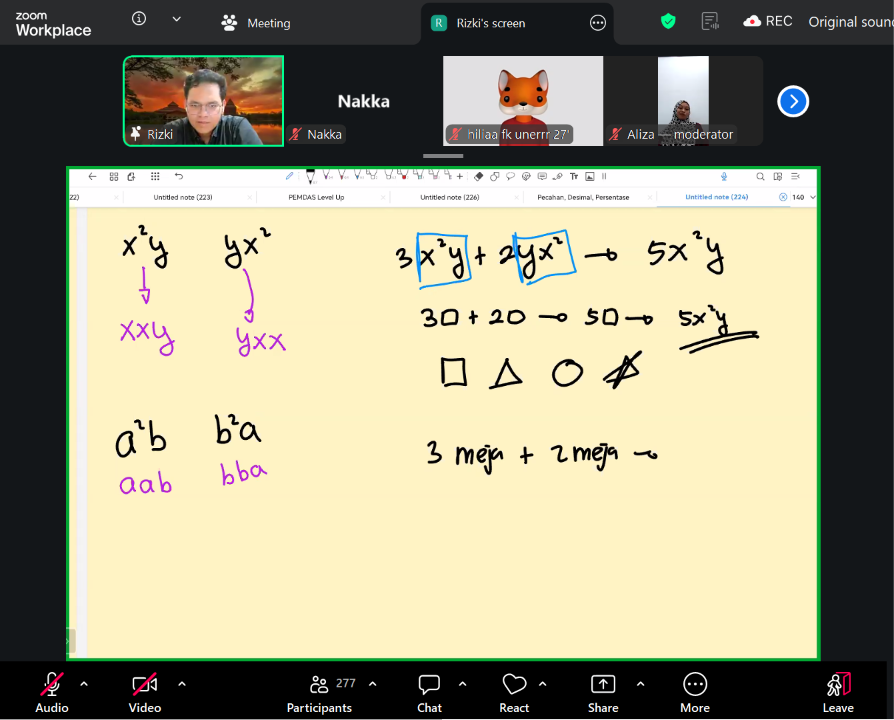Close the Untitled note (224) tab
The image size is (894, 720).
tap(783, 197)
